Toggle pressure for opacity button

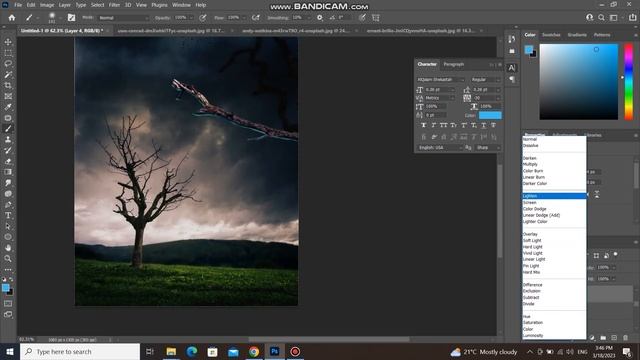(202, 18)
